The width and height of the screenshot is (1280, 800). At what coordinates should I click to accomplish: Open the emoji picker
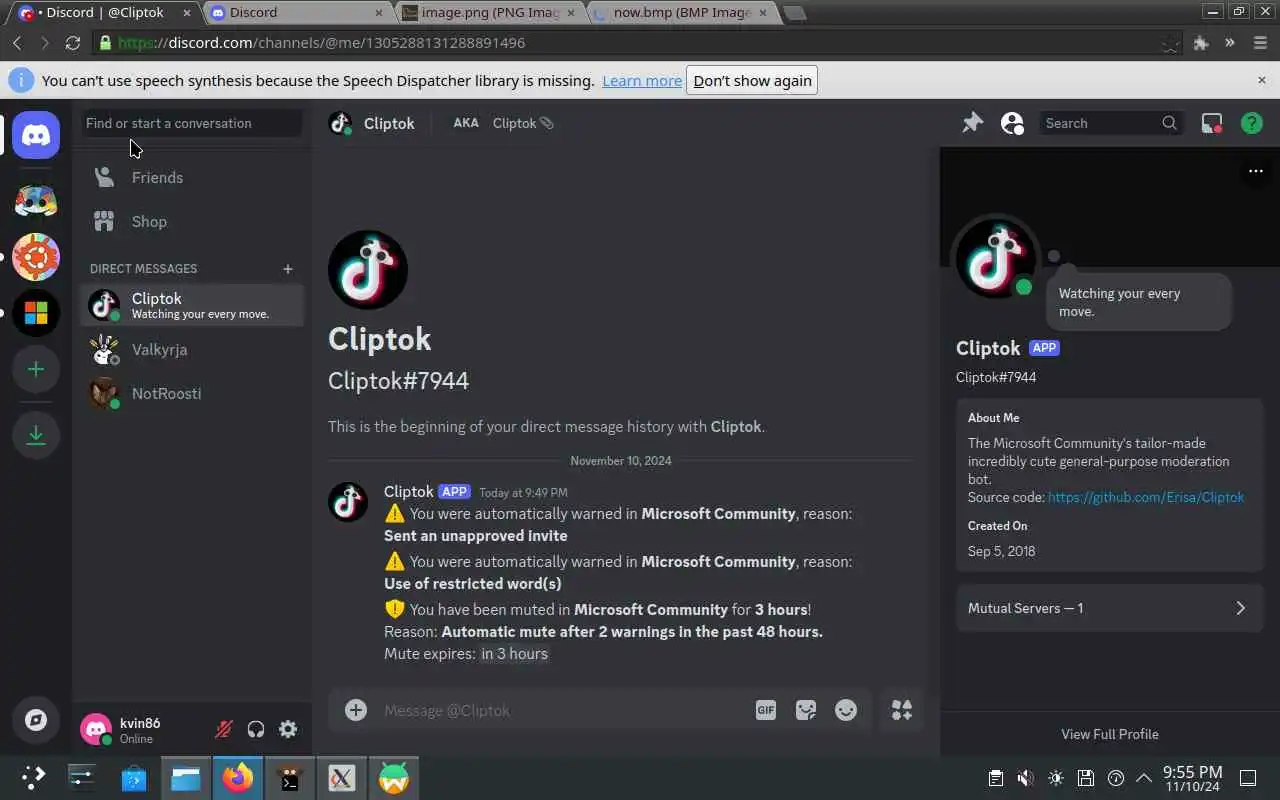tap(846, 710)
